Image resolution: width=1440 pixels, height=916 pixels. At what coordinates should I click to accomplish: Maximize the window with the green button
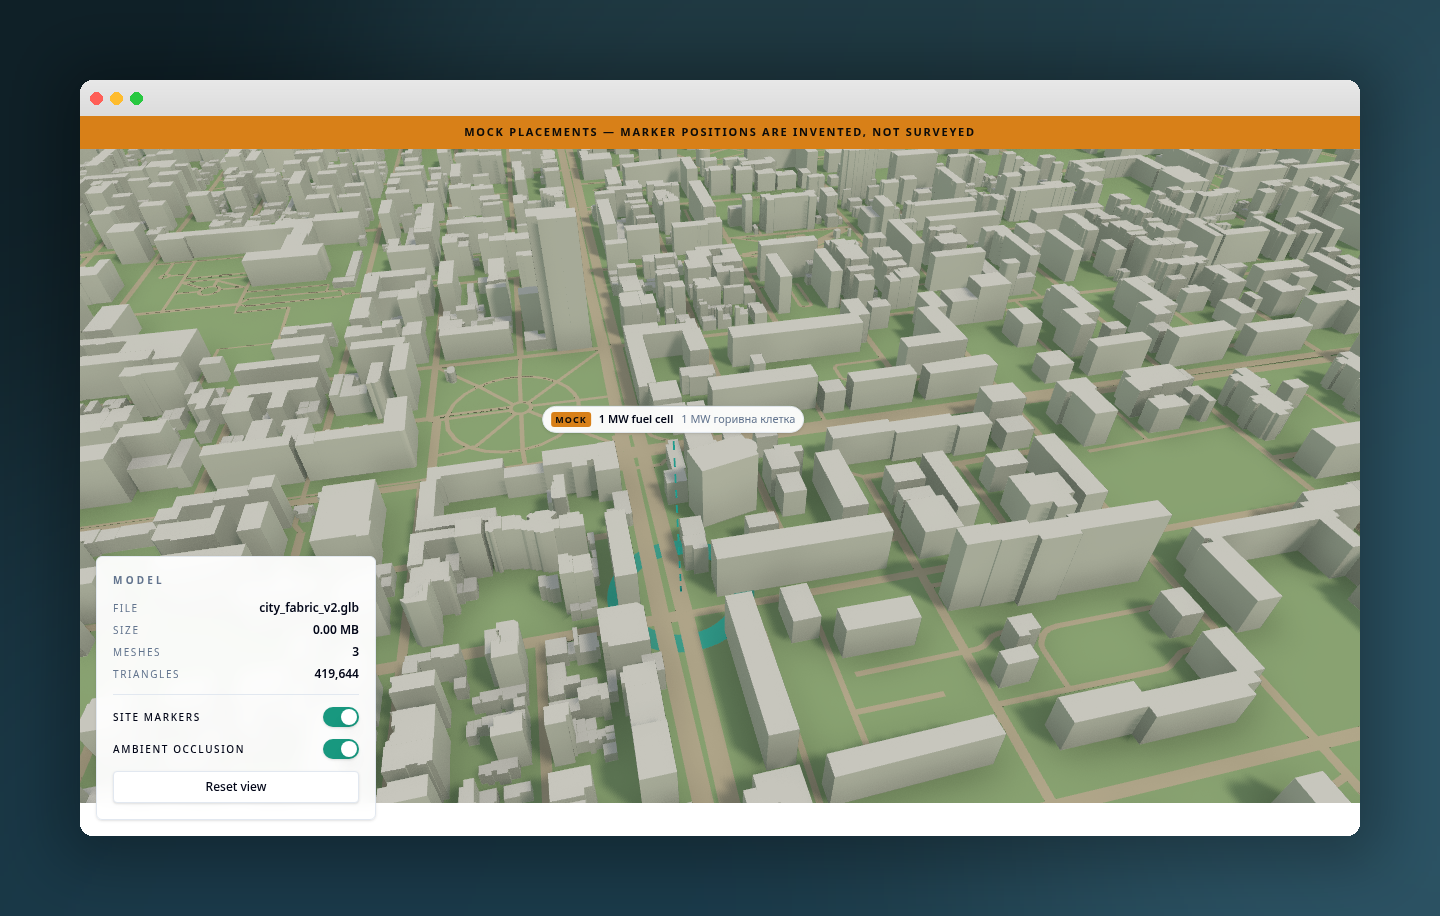point(137,98)
